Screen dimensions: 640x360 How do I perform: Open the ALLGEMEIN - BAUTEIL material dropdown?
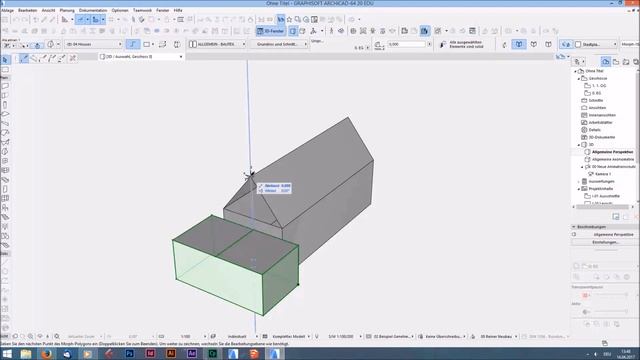click(217, 44)
